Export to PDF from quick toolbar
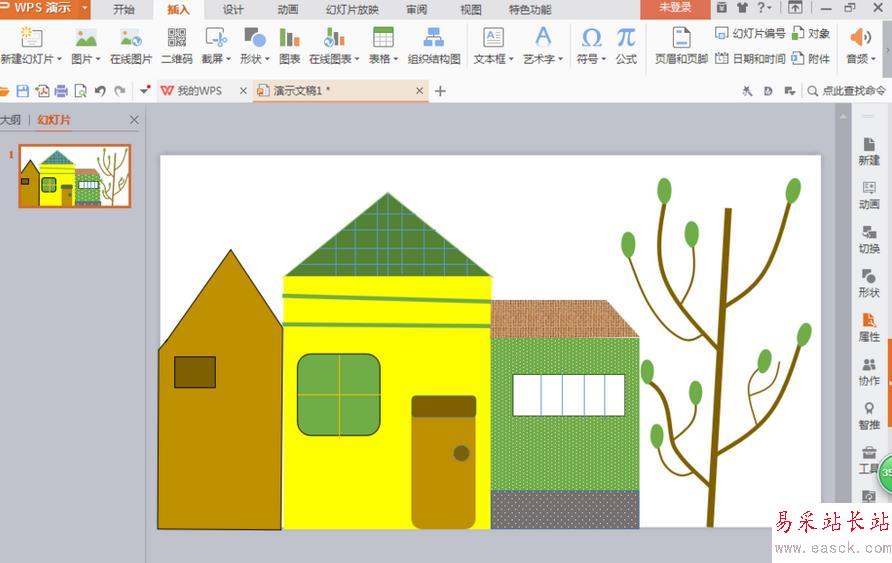The image size is (892, 563). [42, 91]
